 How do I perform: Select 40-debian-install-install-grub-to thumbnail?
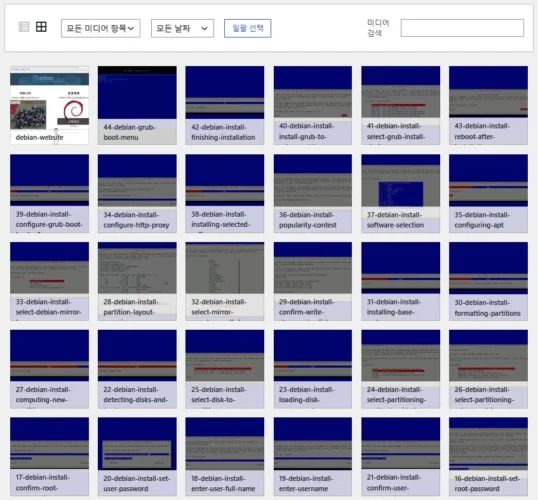click(313, 105)
